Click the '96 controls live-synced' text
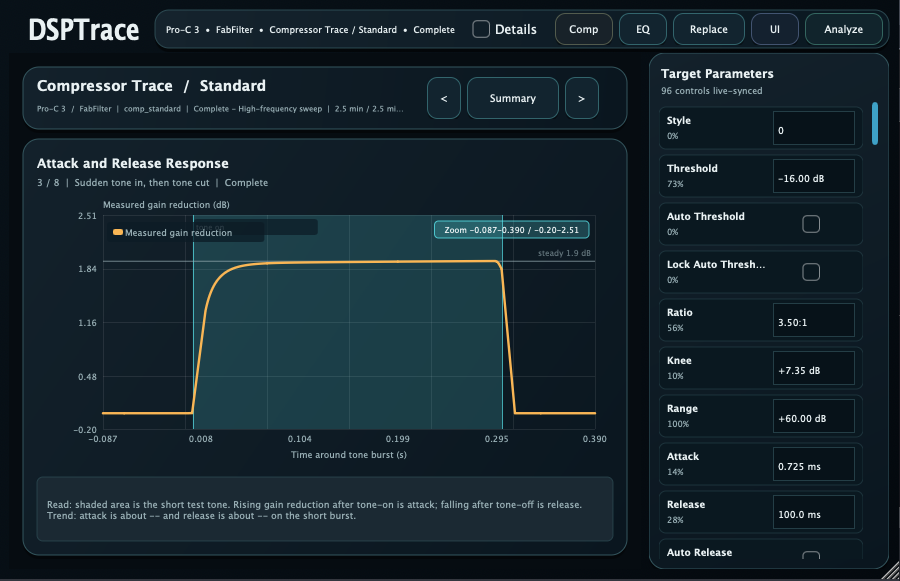Viewport: 900px width, 581px height. [711, 91]
